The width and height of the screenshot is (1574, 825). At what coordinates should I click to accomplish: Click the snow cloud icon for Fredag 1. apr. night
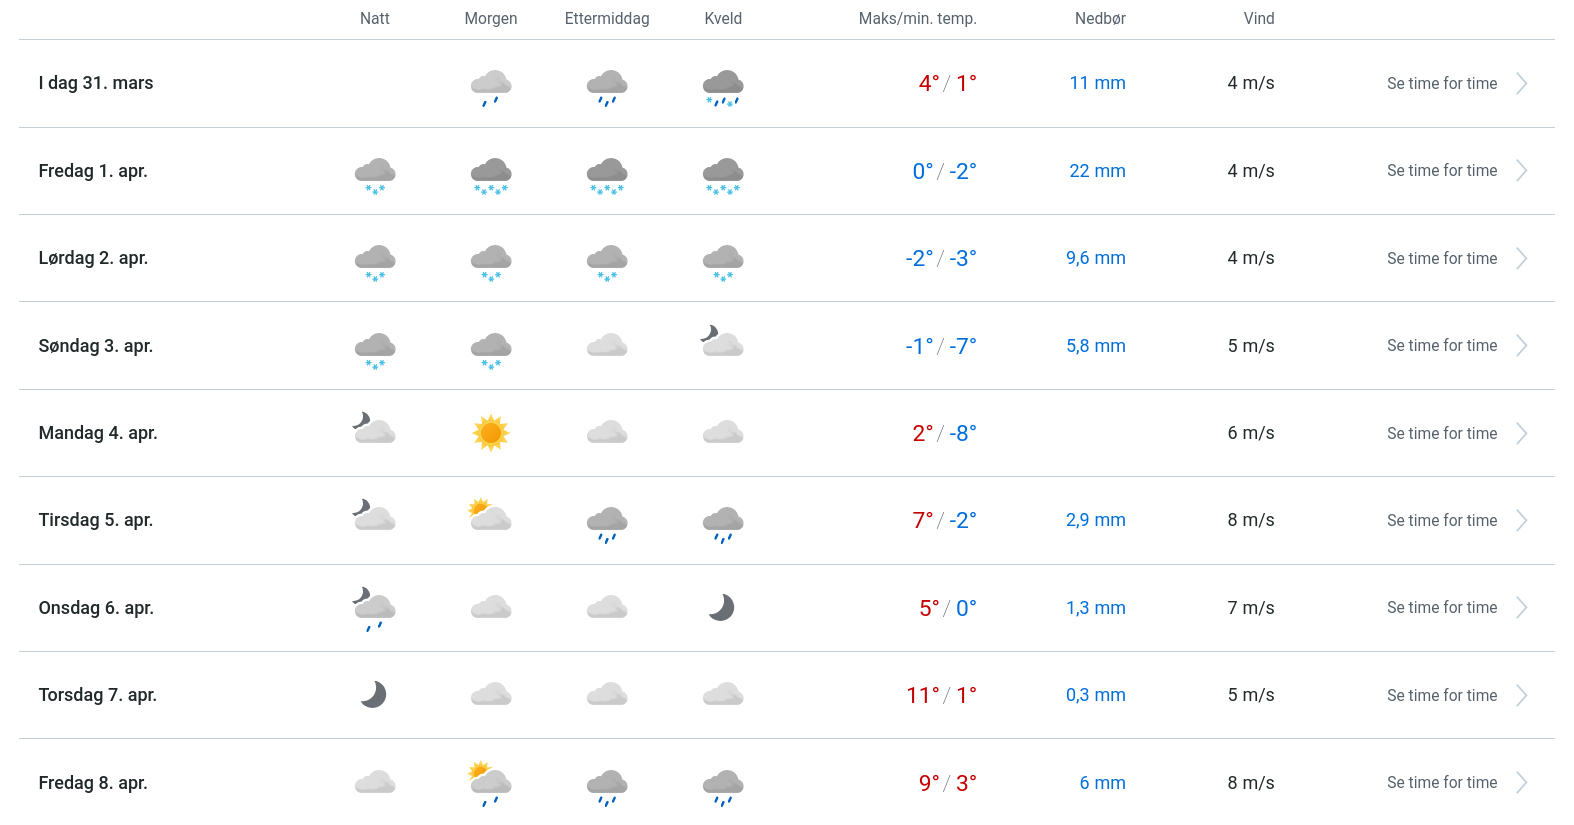point(375,174)
